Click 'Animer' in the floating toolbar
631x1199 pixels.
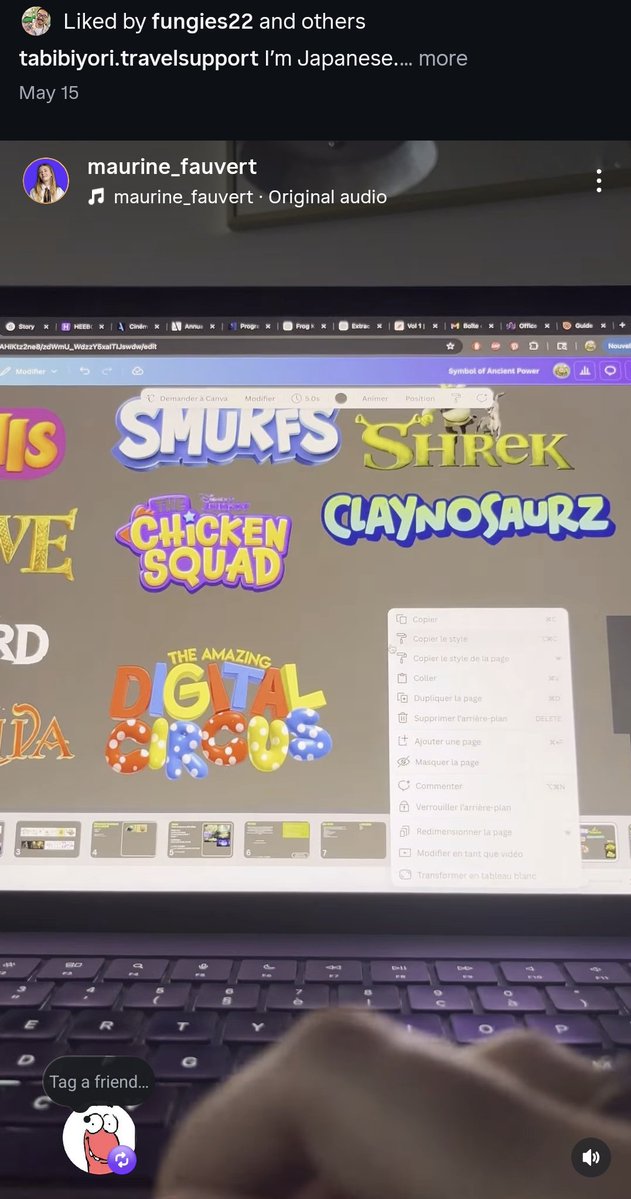375,398
